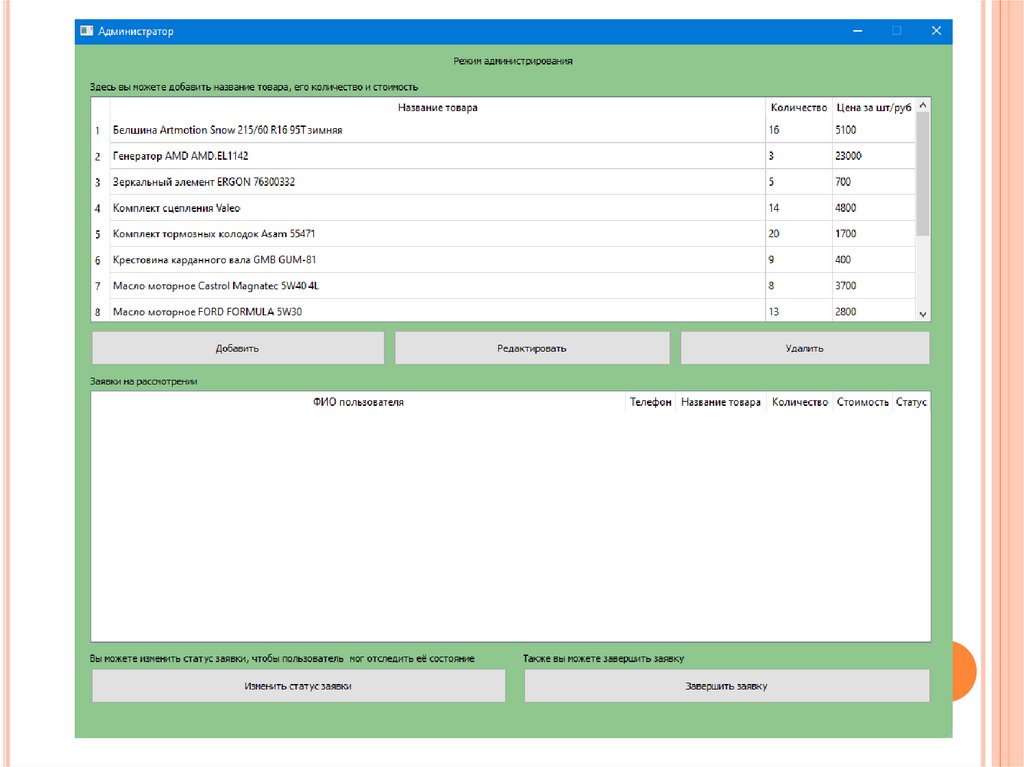Image resolution: width=1024 pixels, height=767 pixels.
Task: Click the Добавить button
Action: tap(237, 349)
